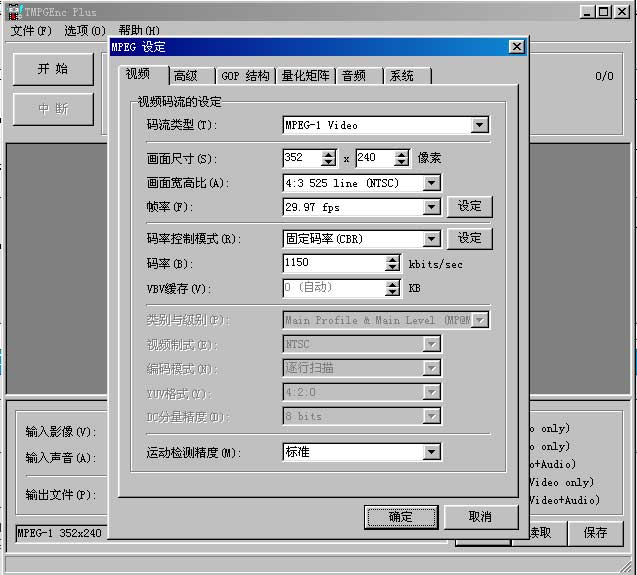Decrease the 码率 1150 with down arrow
637x575 pixels.
[x=392, y=267]
